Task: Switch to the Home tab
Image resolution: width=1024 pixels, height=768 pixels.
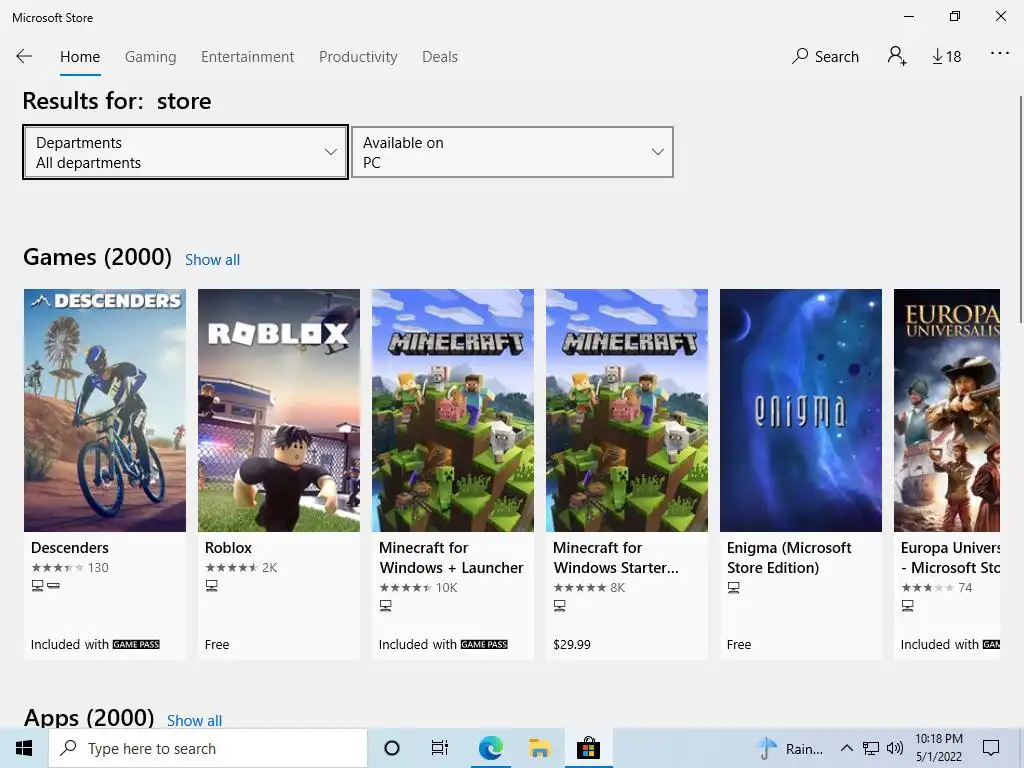Action: 80,57
